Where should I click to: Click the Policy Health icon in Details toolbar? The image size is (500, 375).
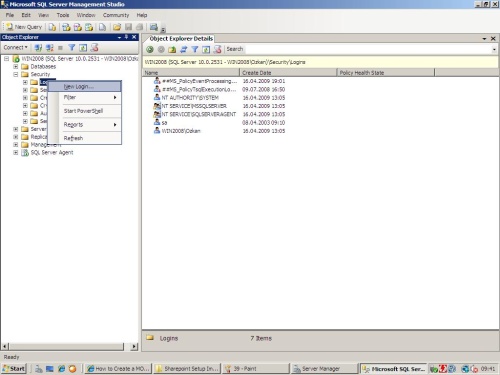(x=217, y=50)
